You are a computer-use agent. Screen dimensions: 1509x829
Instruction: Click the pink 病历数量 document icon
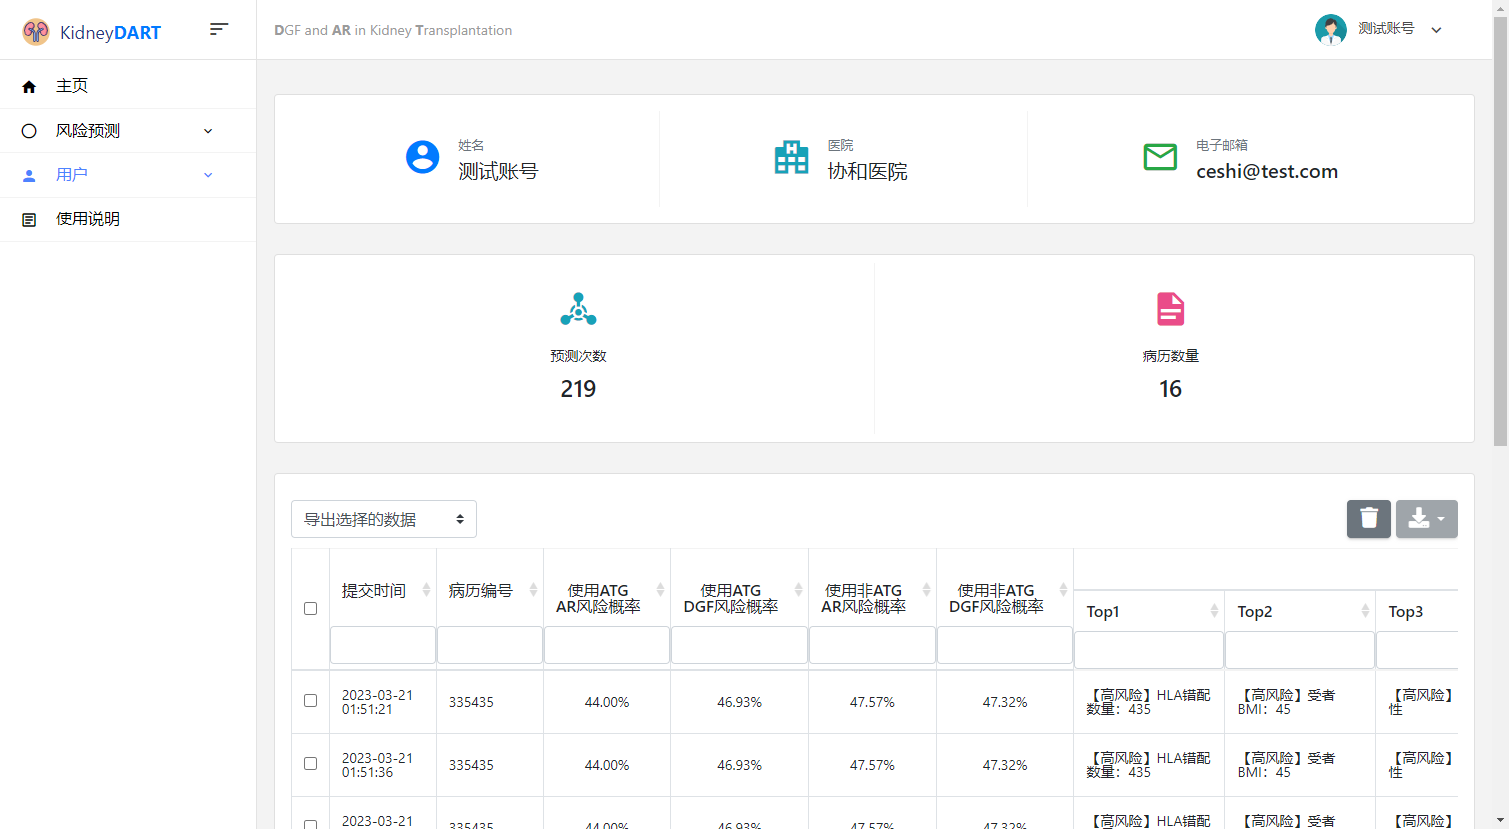[x=1170, y=309]
